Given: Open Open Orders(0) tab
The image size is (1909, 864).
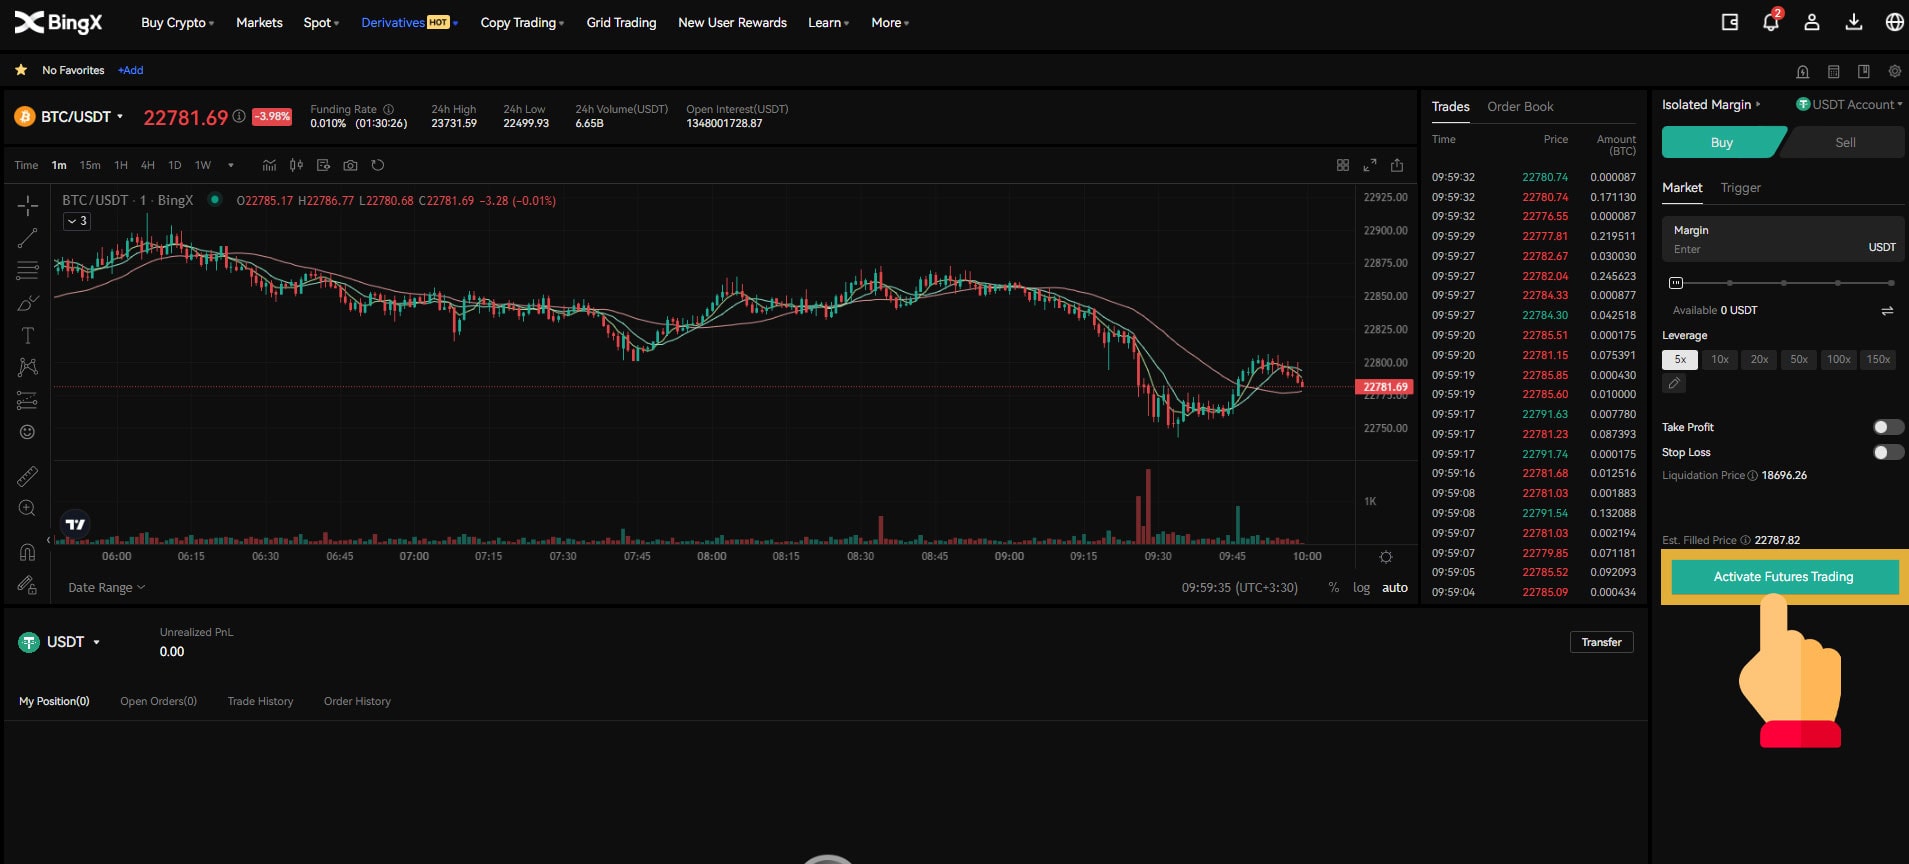Looking at the screenshot, I should [x=158, y=701].
